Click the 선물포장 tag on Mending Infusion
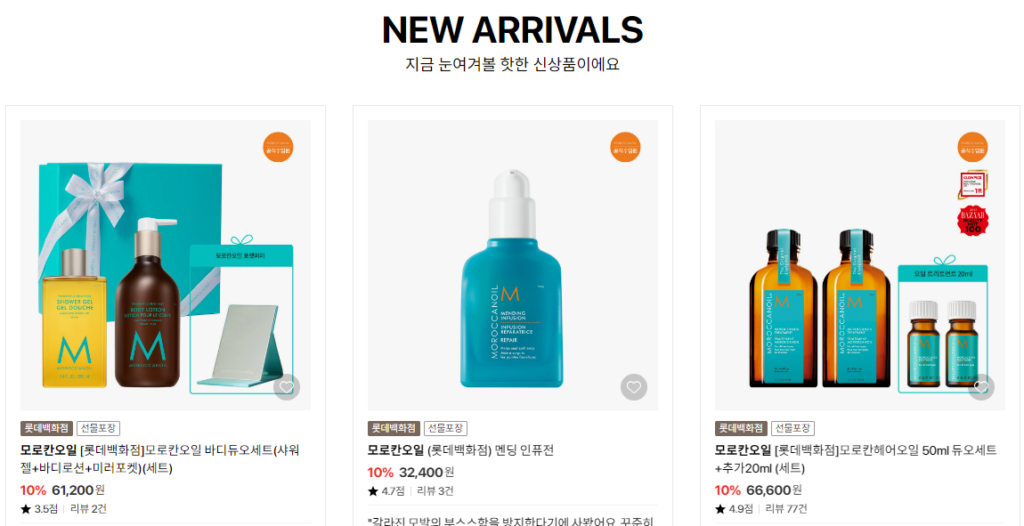This screenshot has height=526, width=1024. [x=446, y=429]
